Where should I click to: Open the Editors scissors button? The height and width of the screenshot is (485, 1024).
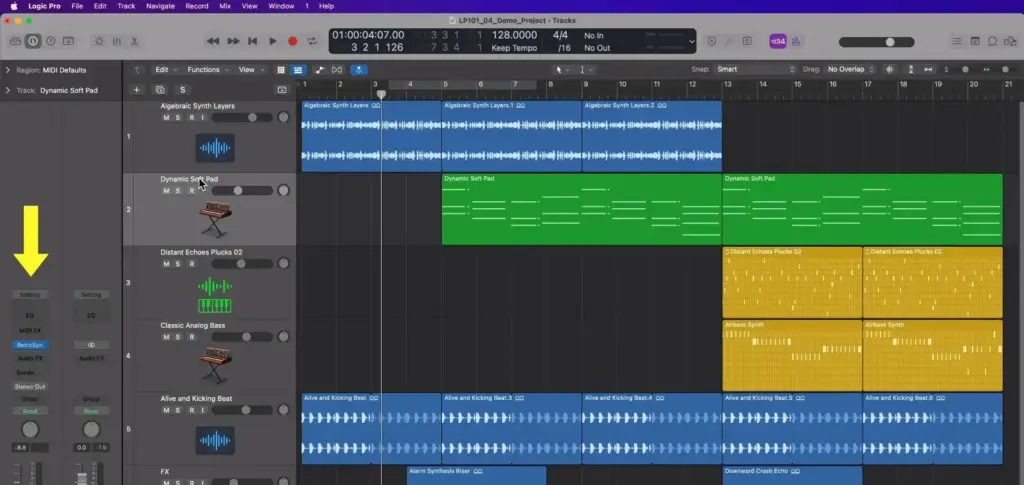tap(134, 41)
